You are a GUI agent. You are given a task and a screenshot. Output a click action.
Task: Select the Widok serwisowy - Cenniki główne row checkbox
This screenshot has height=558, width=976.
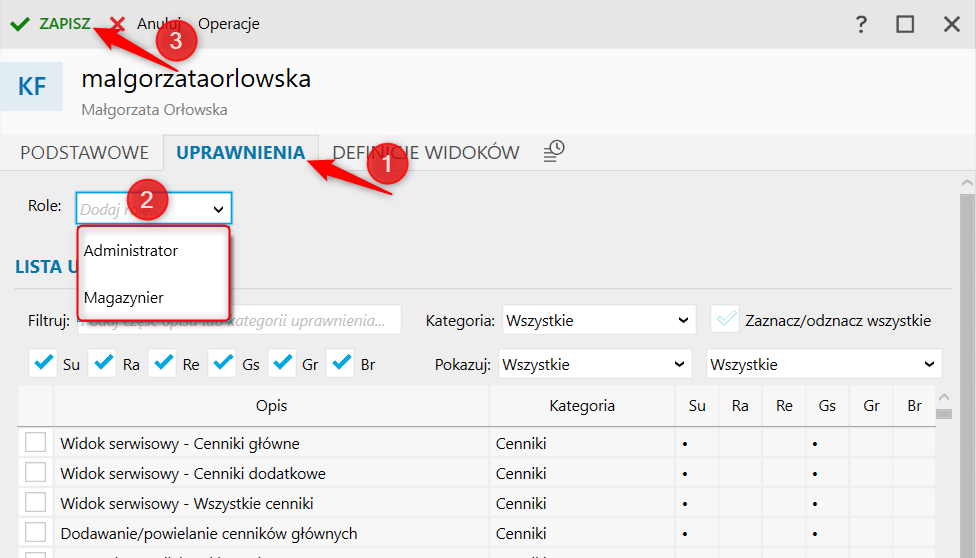(36, 442)
